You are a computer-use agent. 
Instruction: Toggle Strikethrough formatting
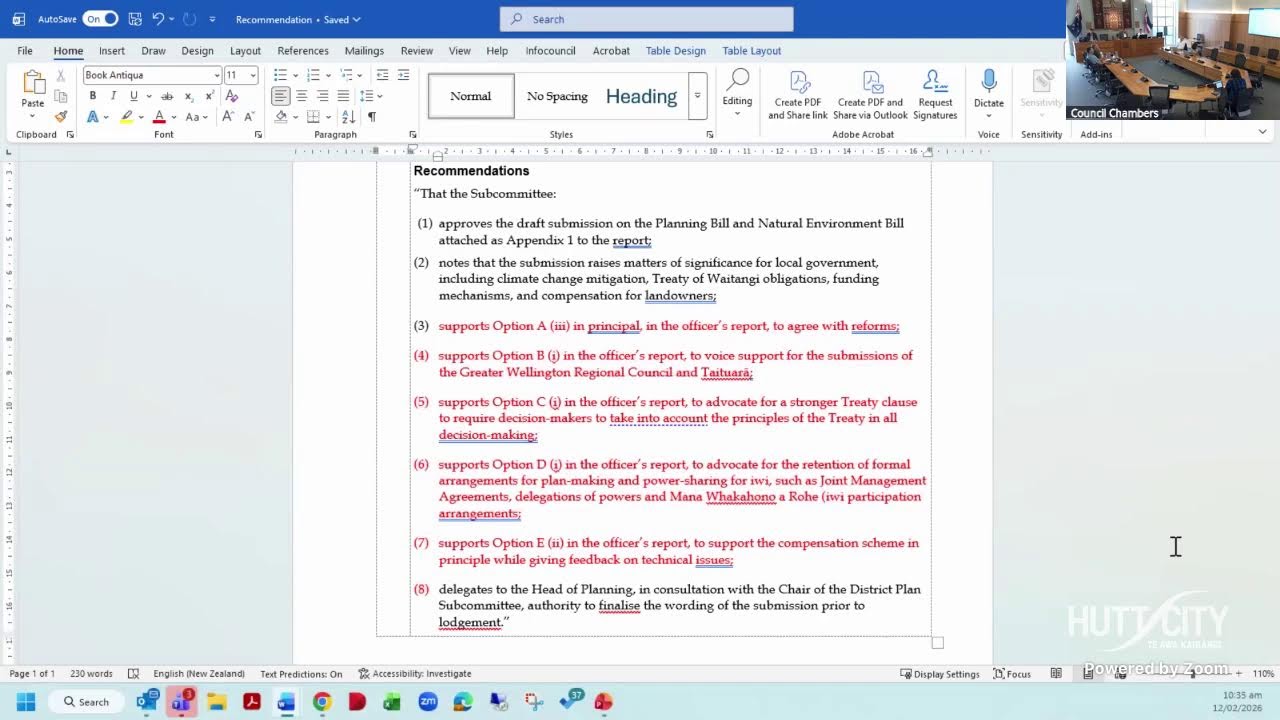[x=167, y=96]
